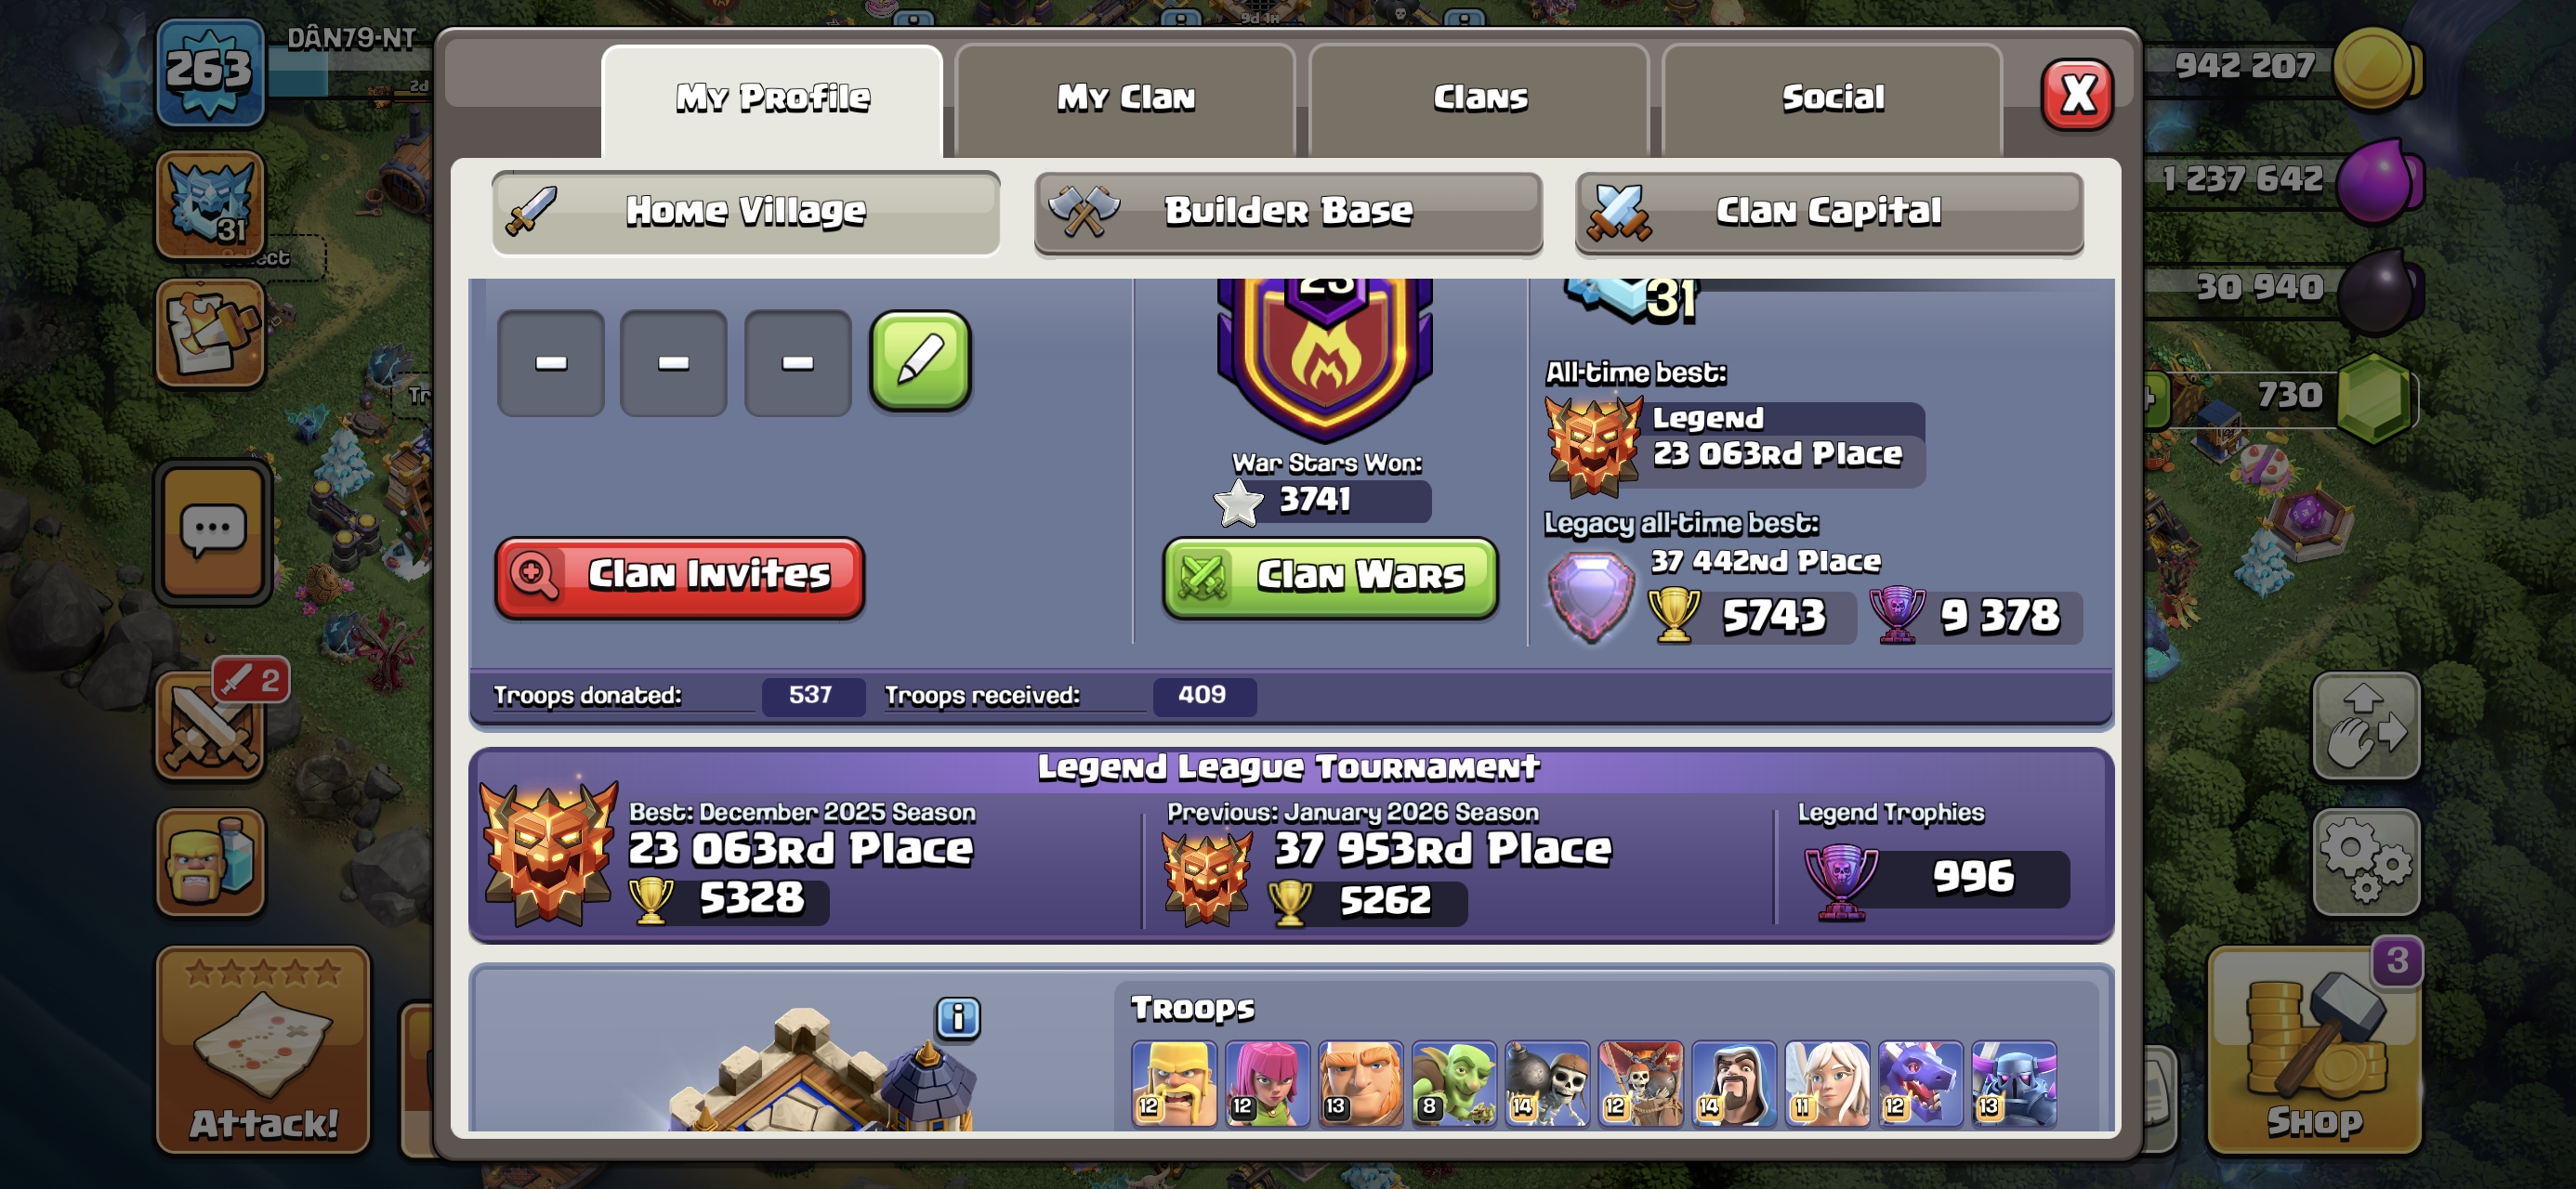Open the army barbarian and potion icon
This screenshot has height=1189, width=2576.
(210, 862)
